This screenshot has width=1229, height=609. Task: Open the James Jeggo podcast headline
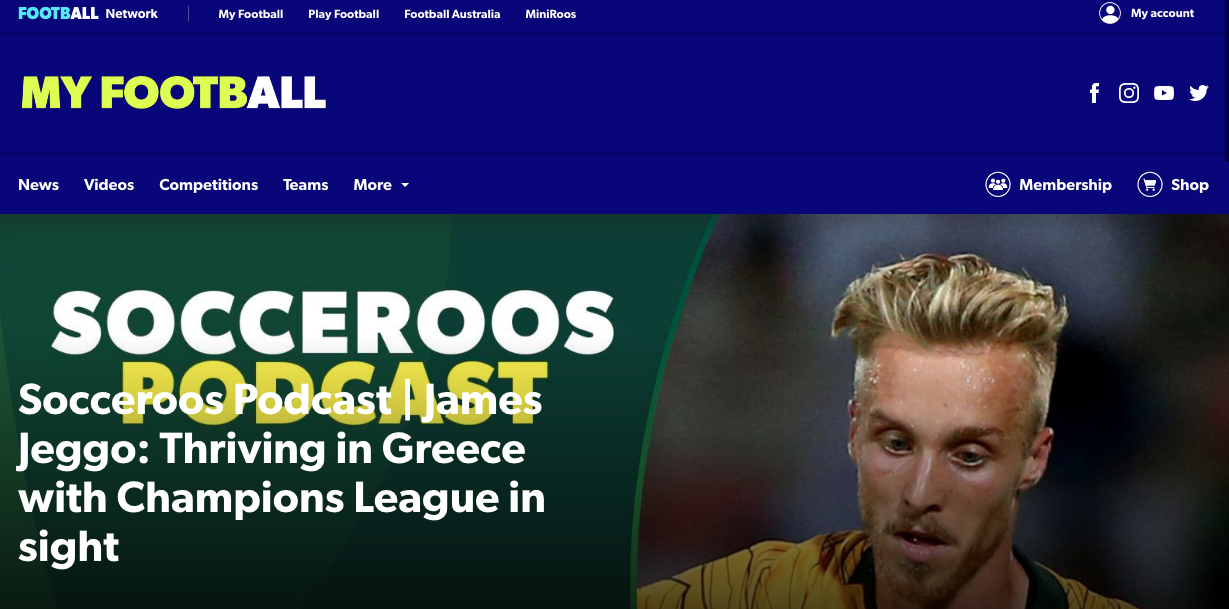282,473
